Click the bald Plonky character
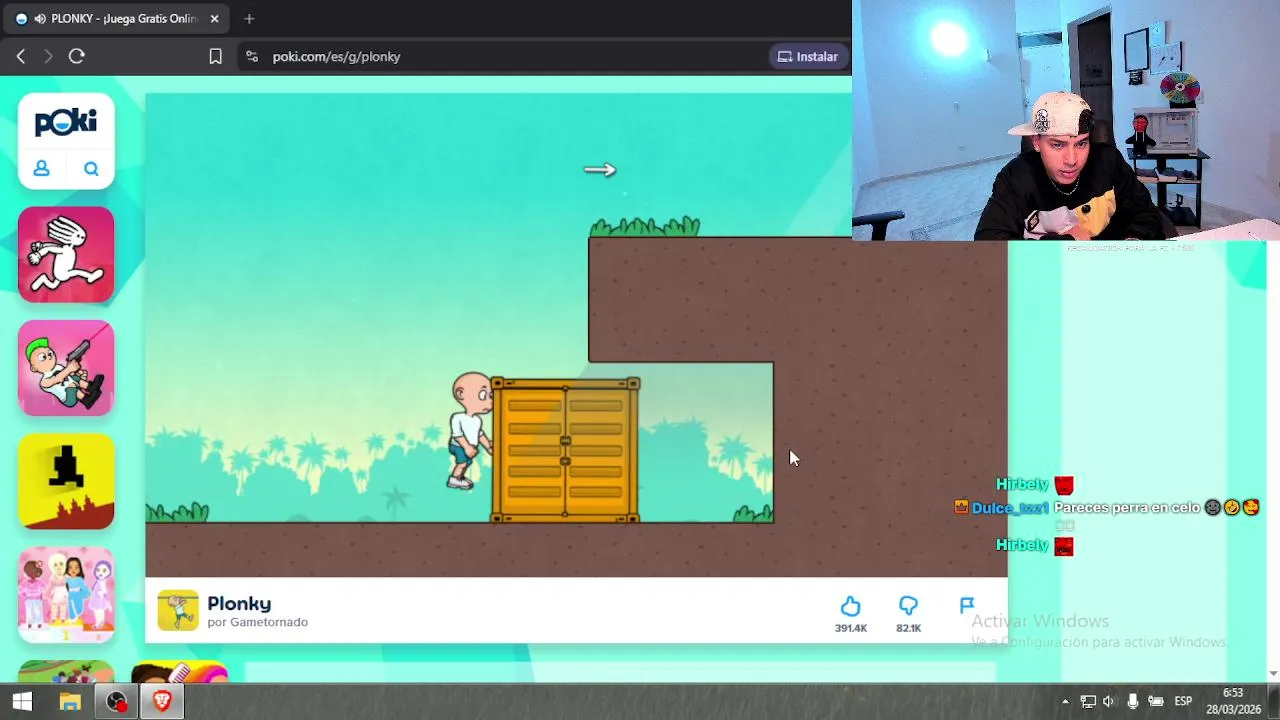 pos(470,431)
